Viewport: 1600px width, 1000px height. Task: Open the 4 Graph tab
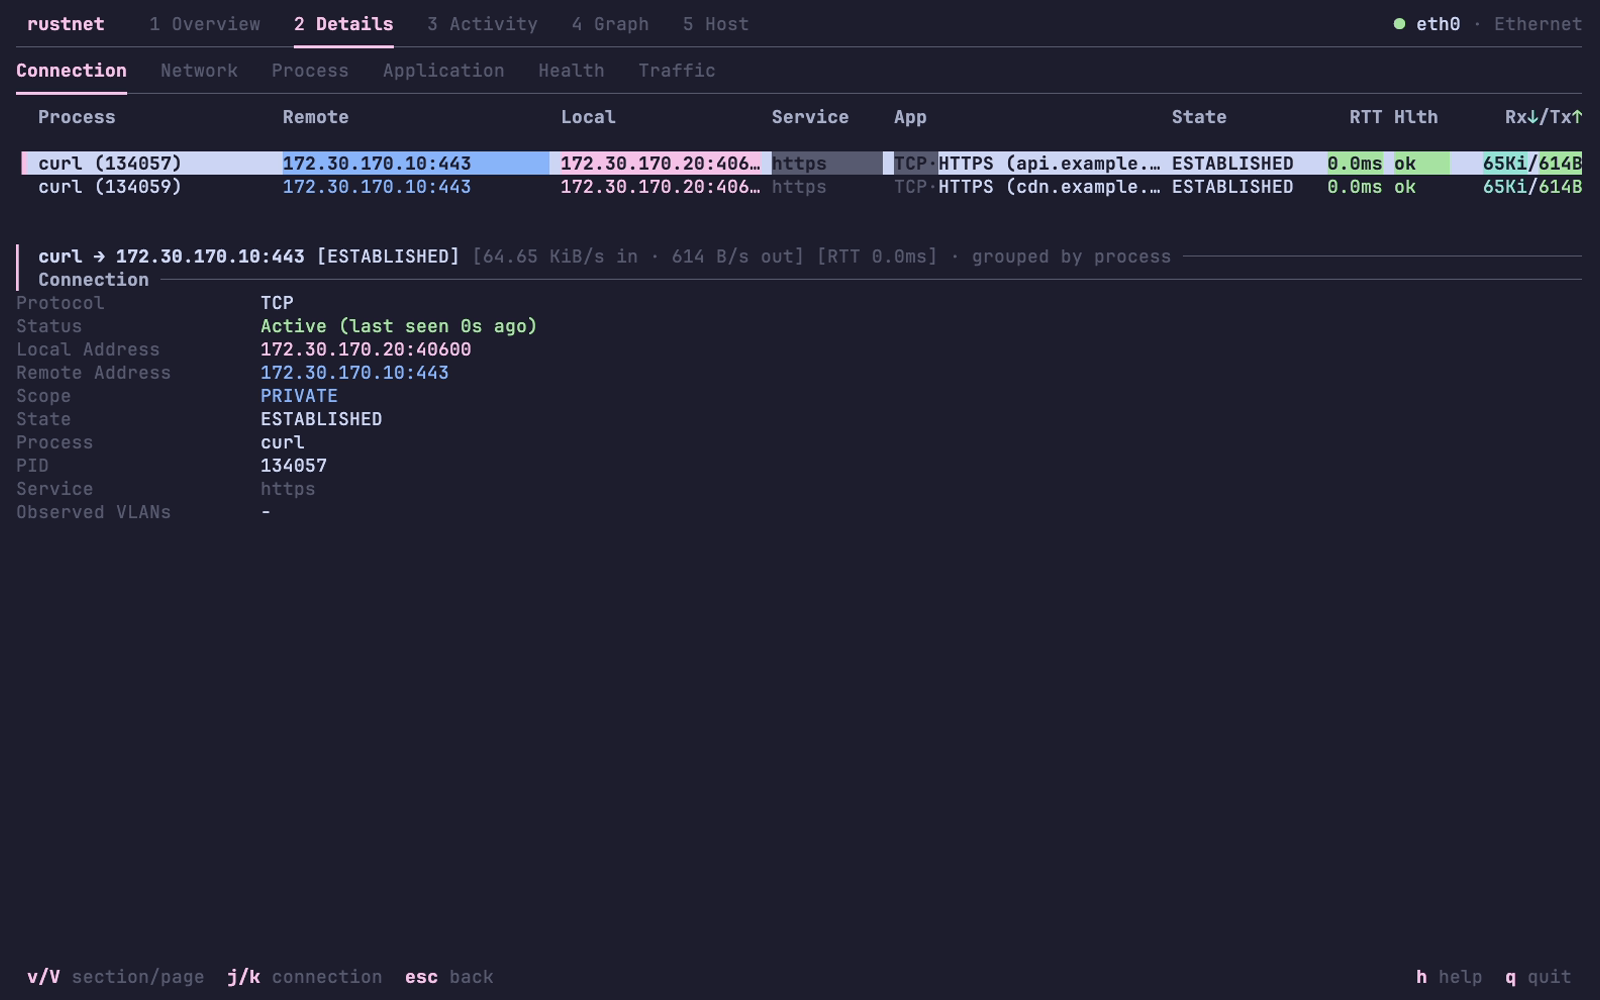[610, 24]
